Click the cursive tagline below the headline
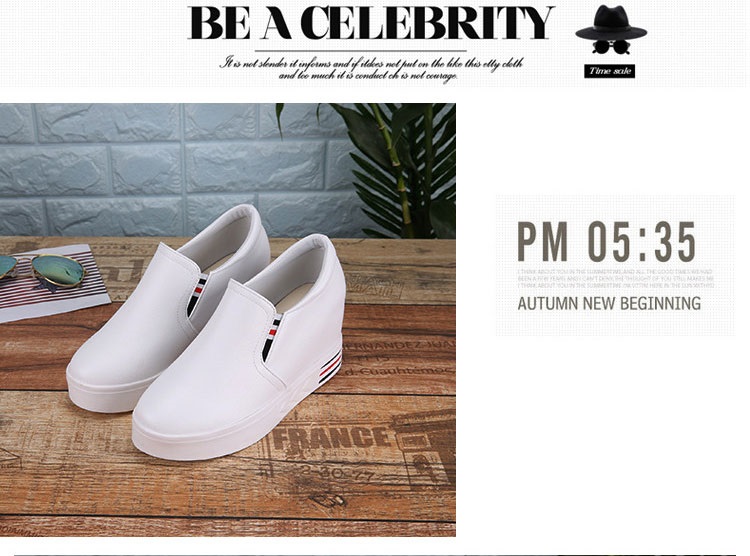This screenshot has height=556, width=750. [371, 69]
